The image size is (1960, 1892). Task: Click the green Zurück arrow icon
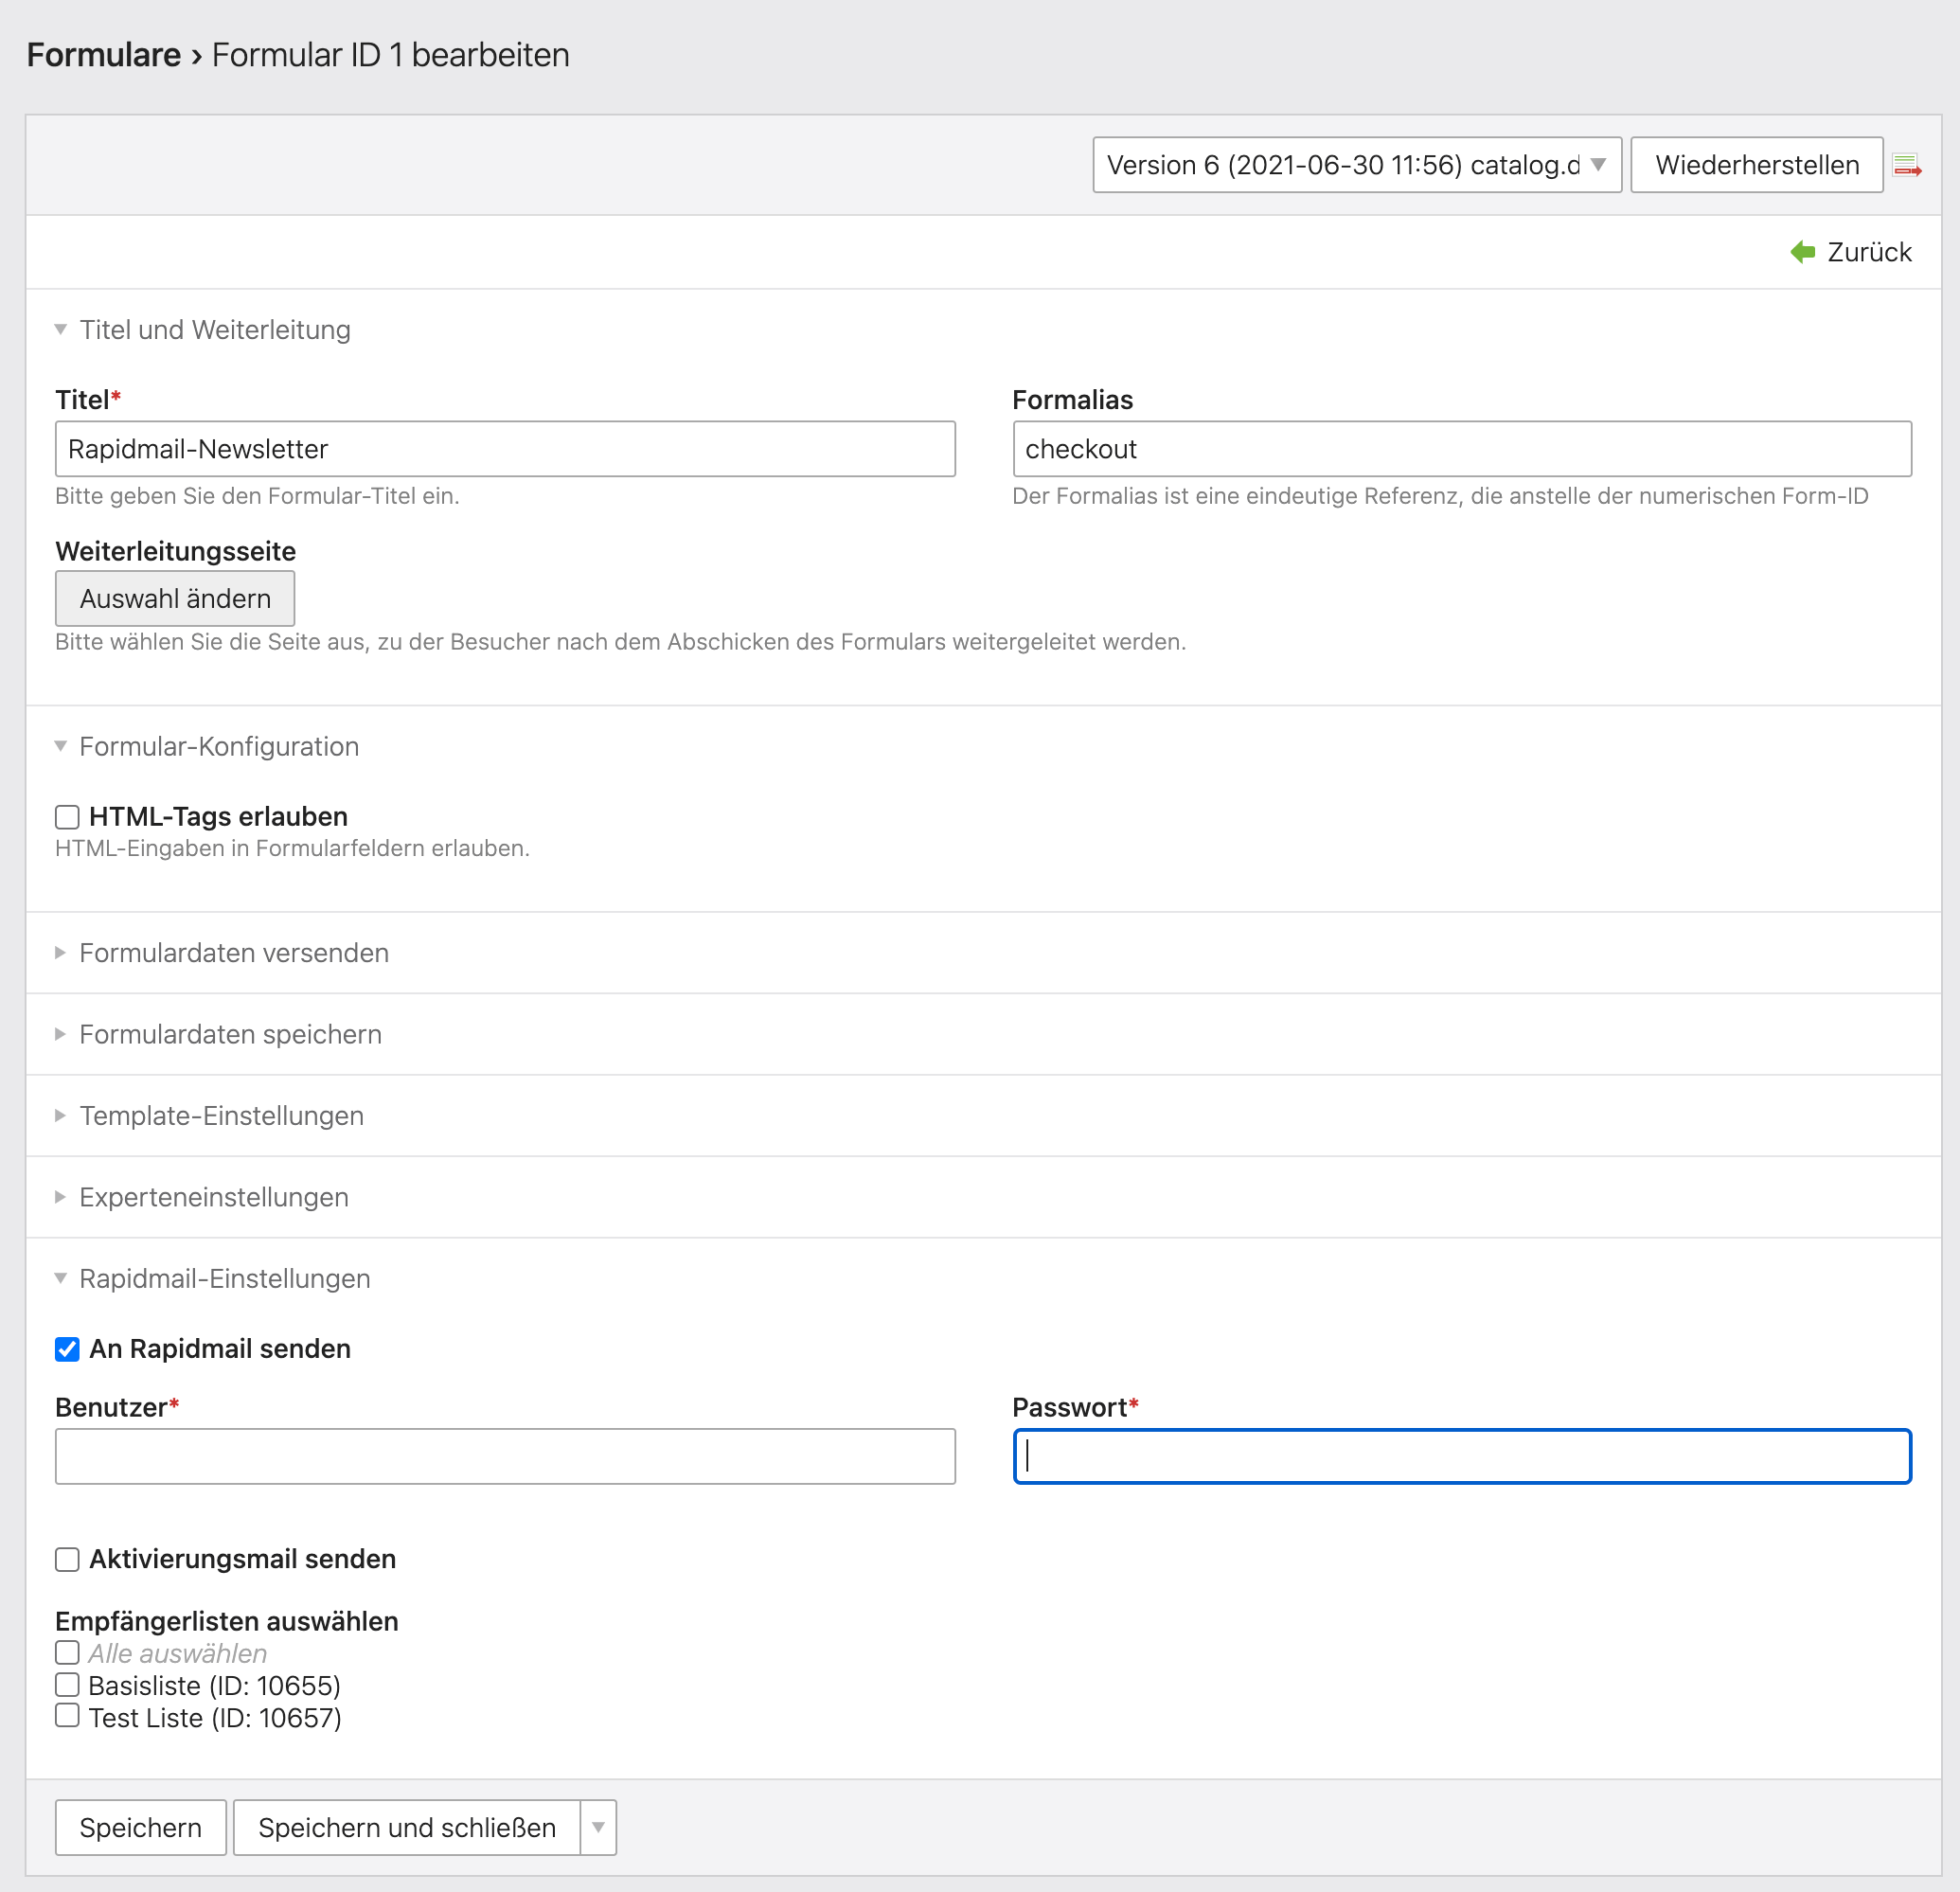tap(1802, 252)
